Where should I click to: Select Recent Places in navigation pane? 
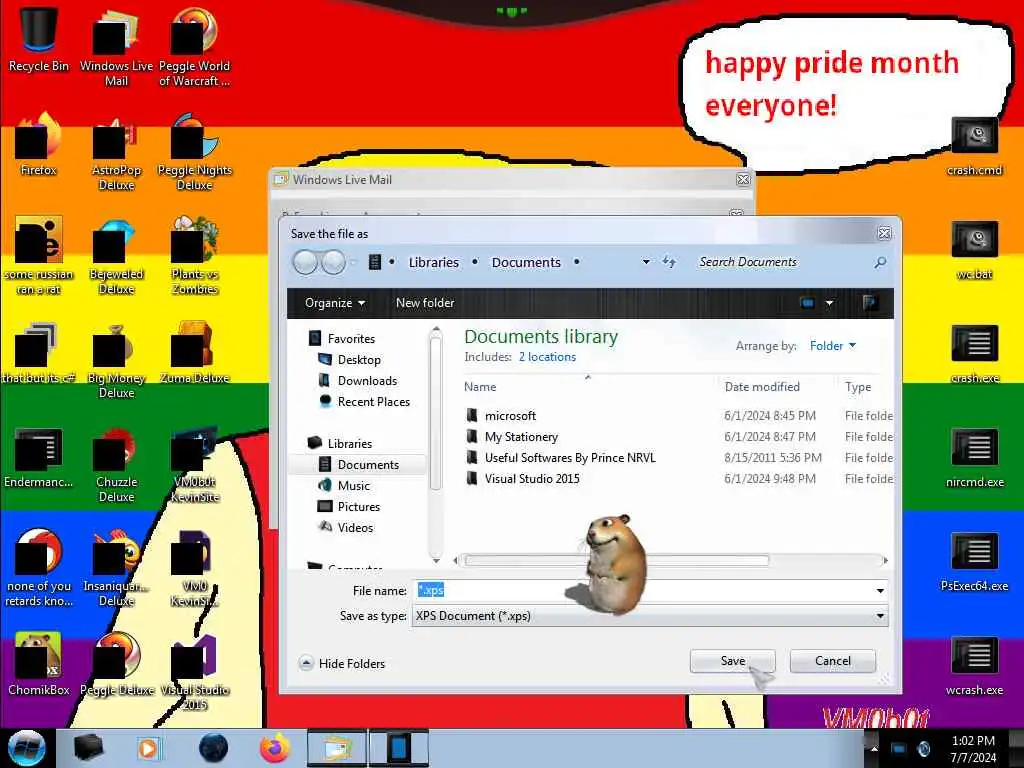tap(364, 402)
